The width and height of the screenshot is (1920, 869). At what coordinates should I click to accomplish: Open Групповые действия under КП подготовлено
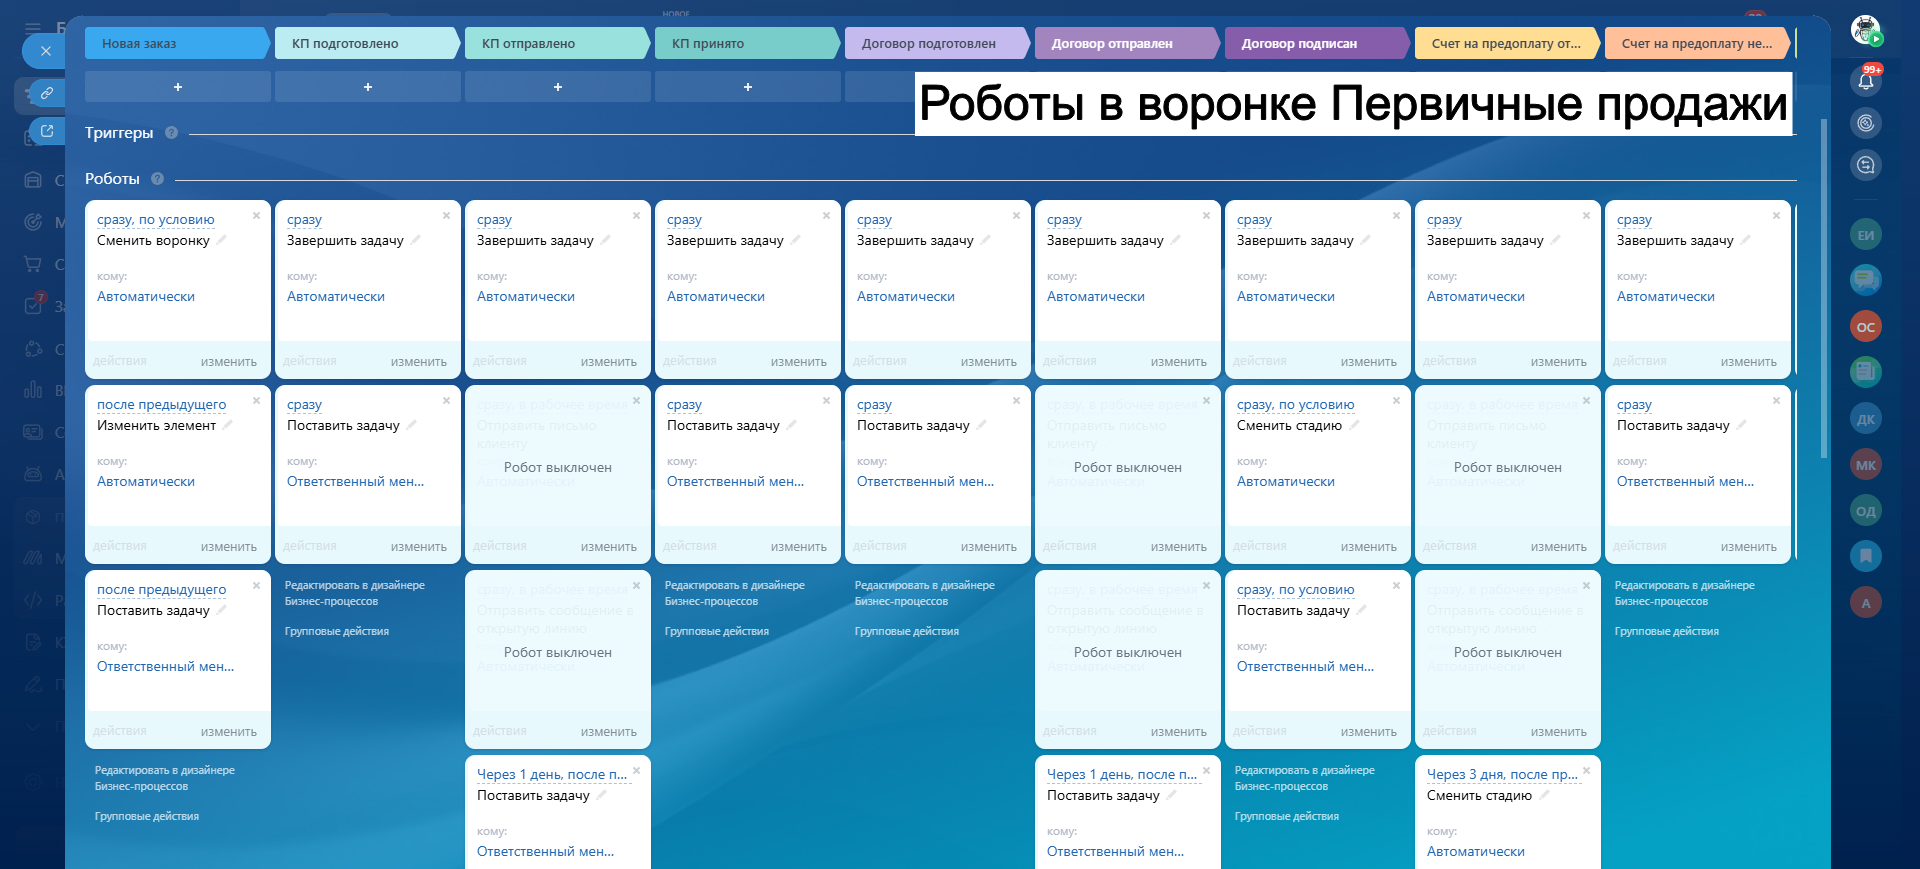coord(337,632)
